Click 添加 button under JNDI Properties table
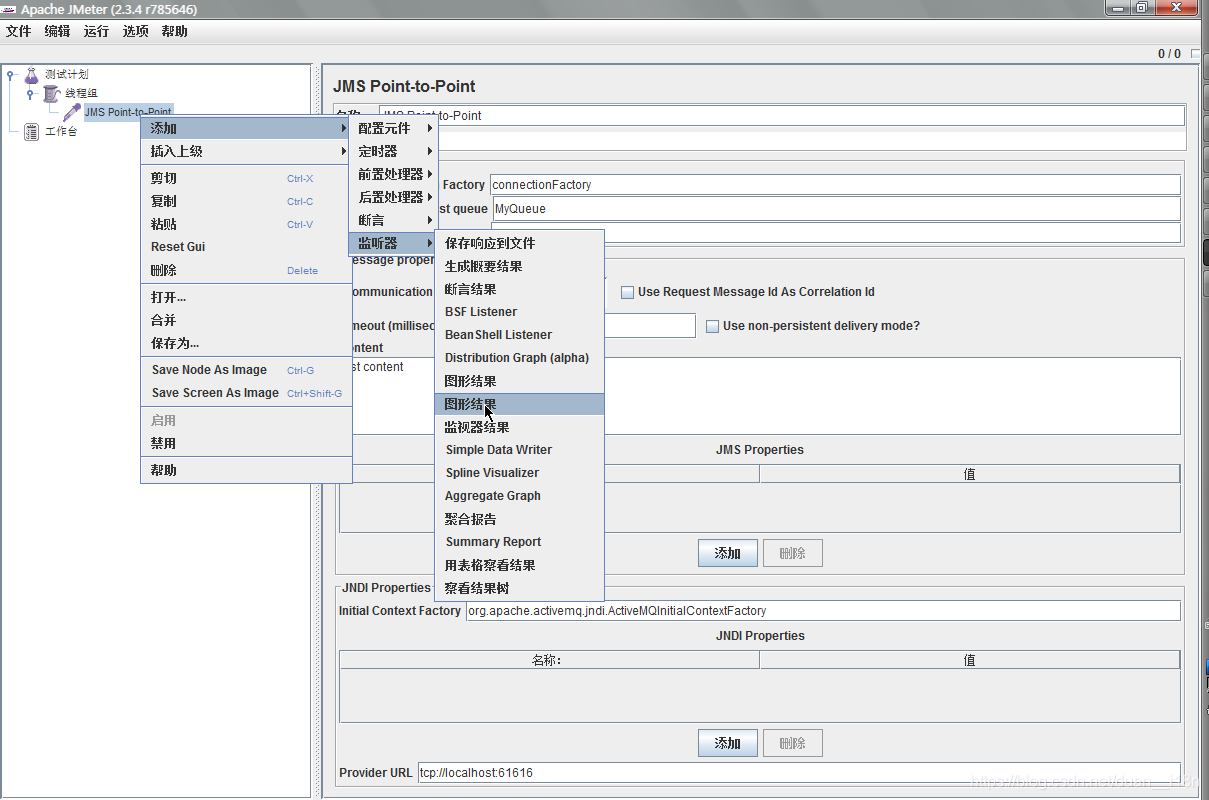The image size is (1209, 800). coord(728,743)
